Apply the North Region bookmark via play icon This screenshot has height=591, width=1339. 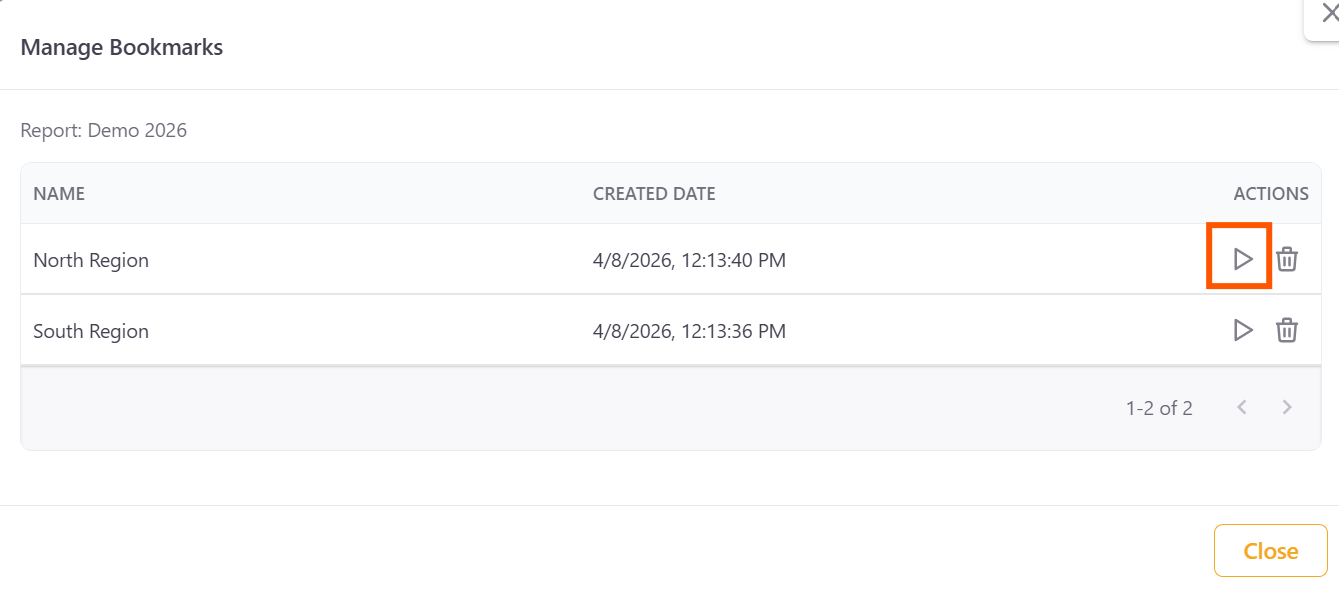(1242, 260)
